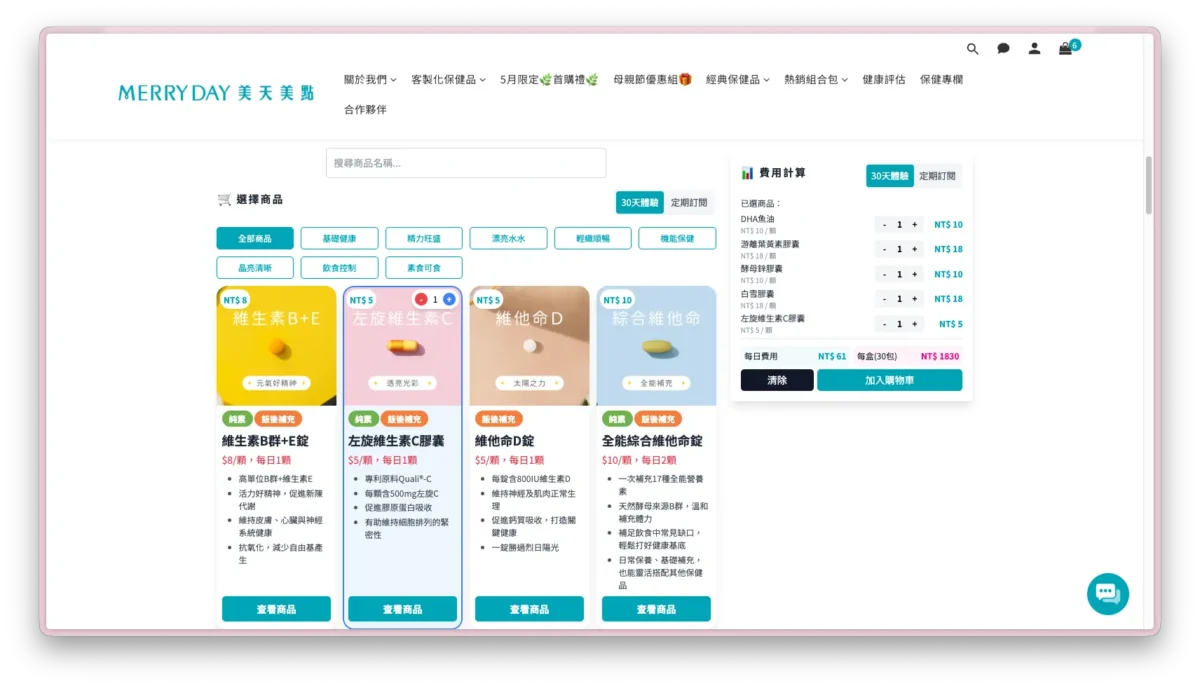1200x688 pixels.
Task: Open the 健康評估 menu item
Action: 884,79
